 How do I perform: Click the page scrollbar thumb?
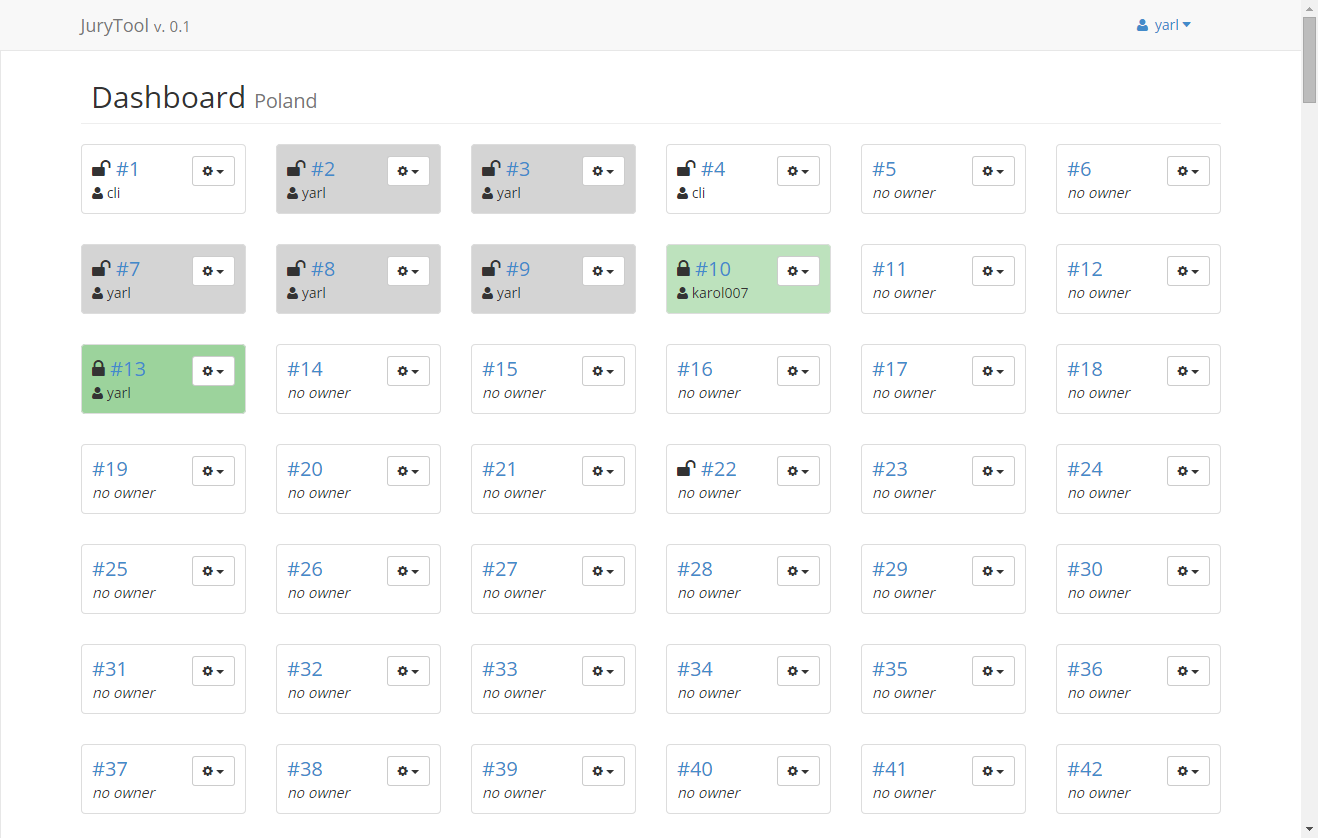pos(1309,60)
